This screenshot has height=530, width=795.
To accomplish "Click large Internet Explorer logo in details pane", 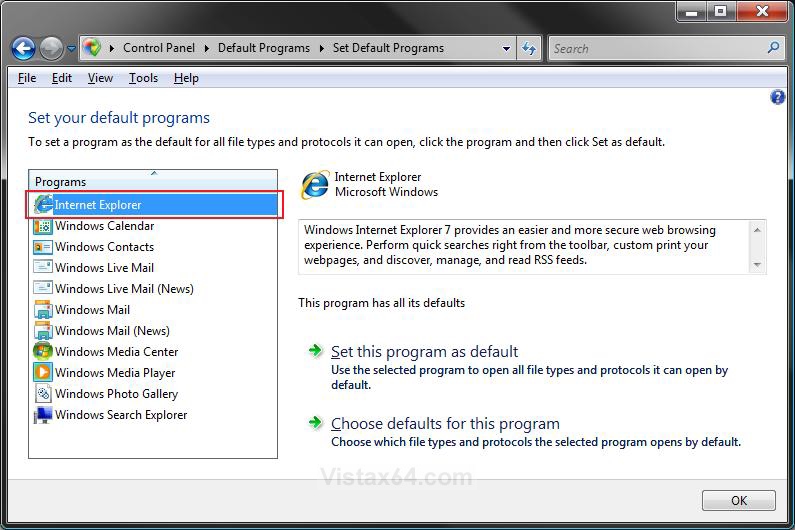I will click(315, 185).
